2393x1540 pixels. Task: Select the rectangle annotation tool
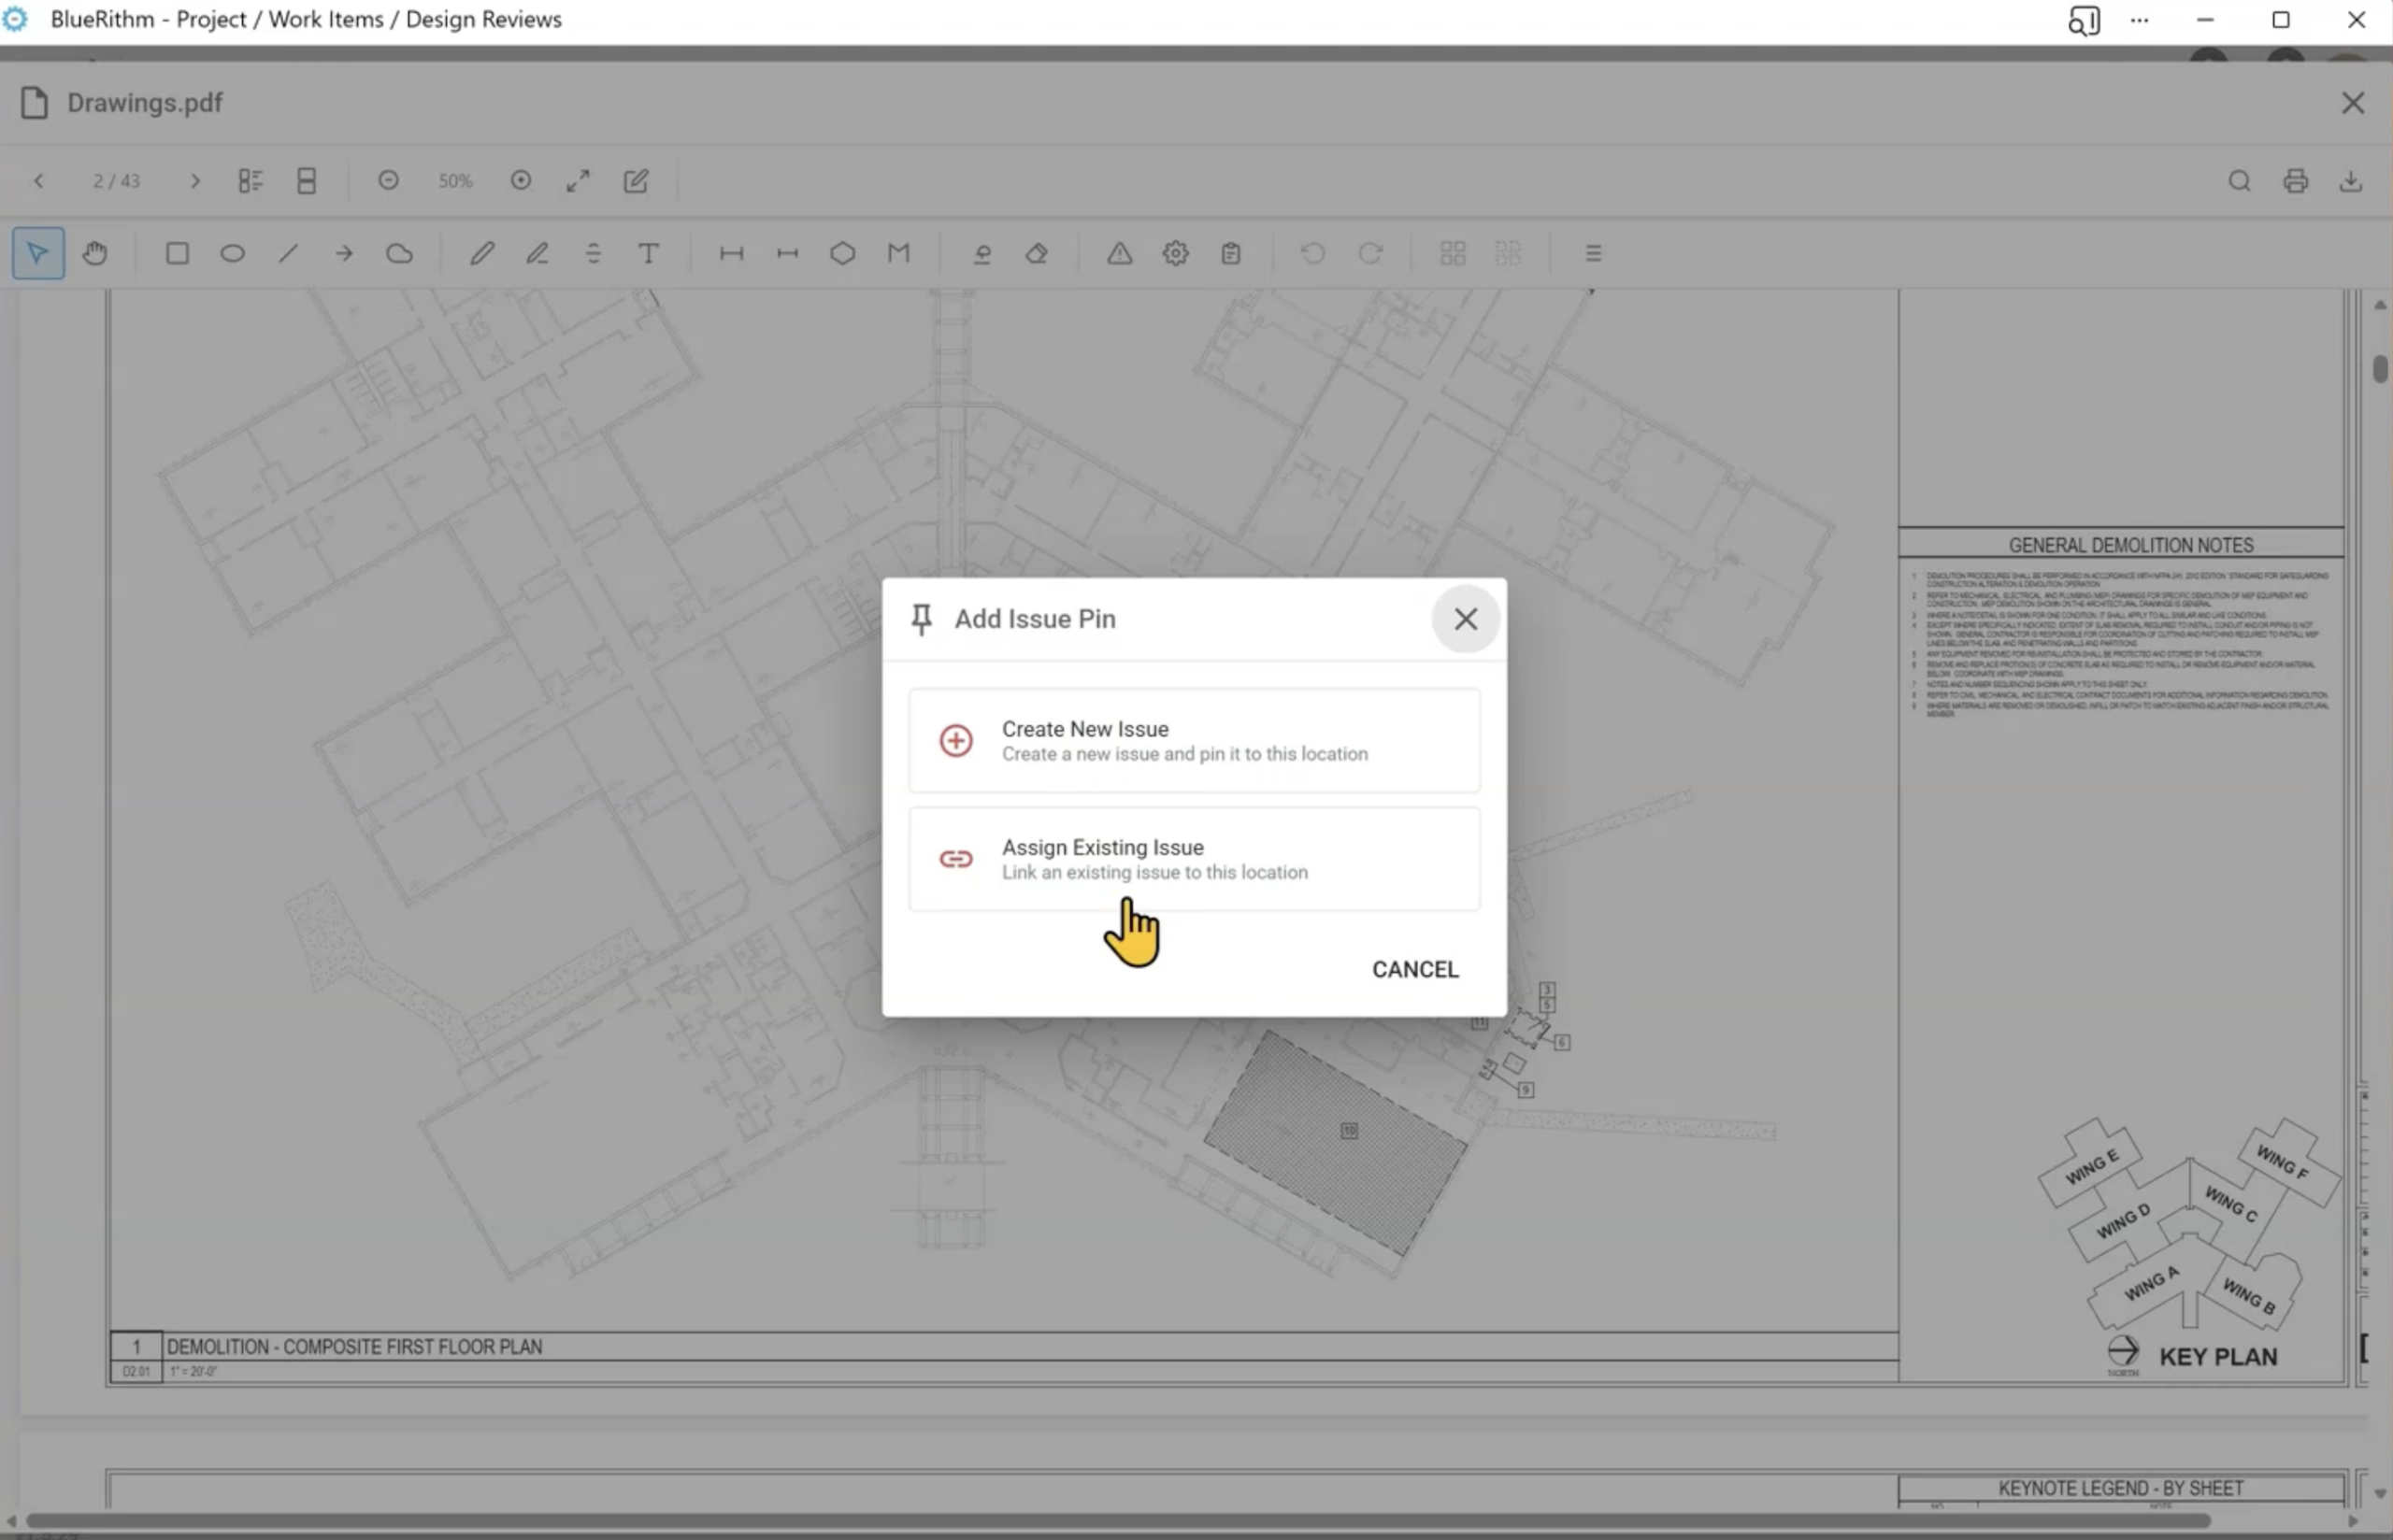click(177, 254)
